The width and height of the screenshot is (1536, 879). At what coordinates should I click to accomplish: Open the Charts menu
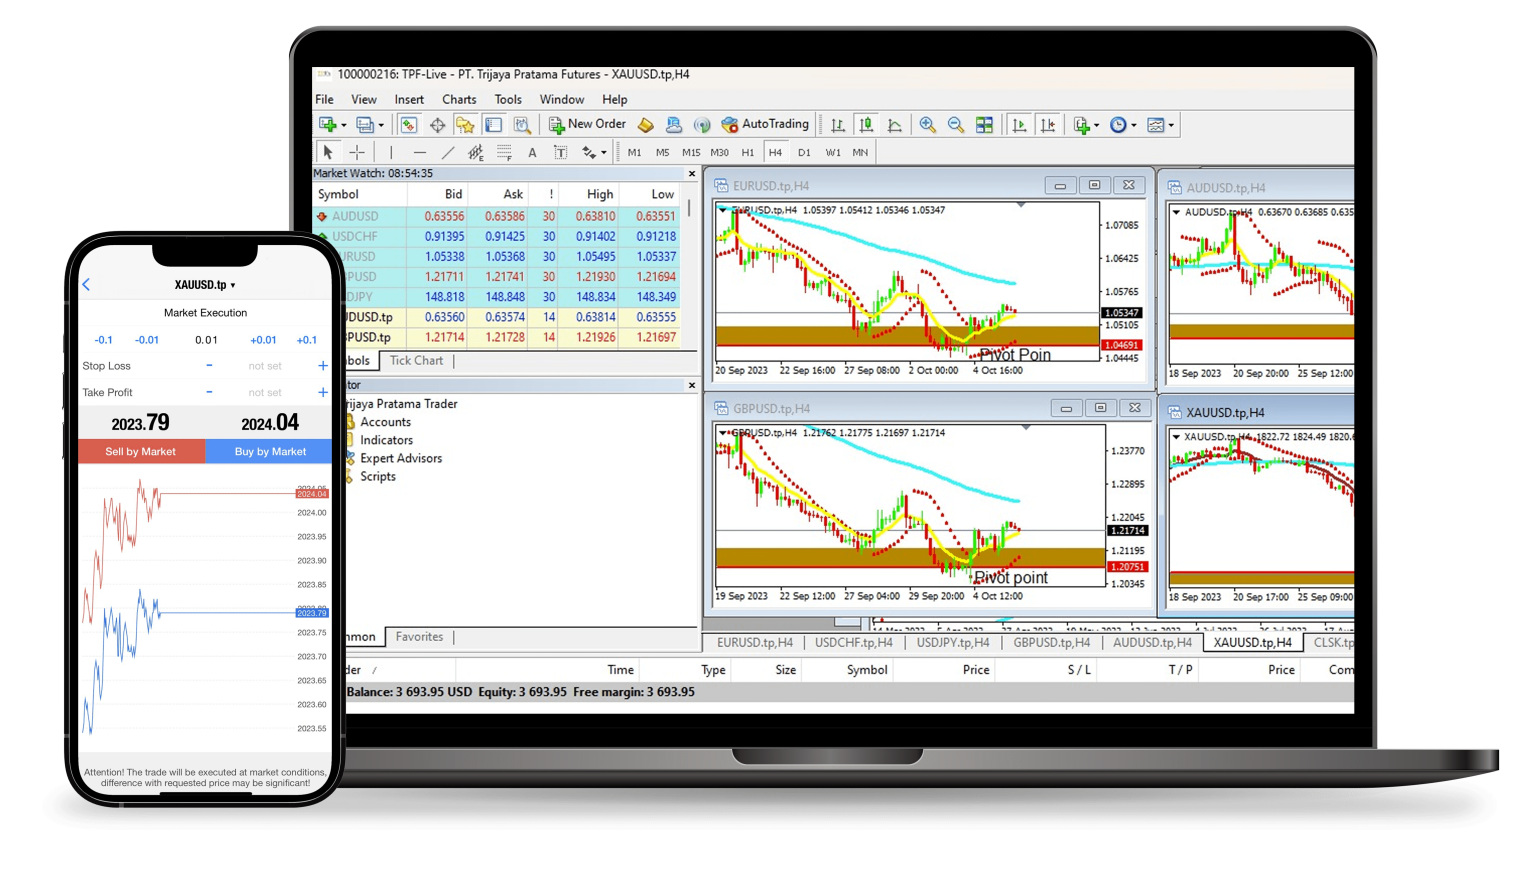tap(458, 99)
